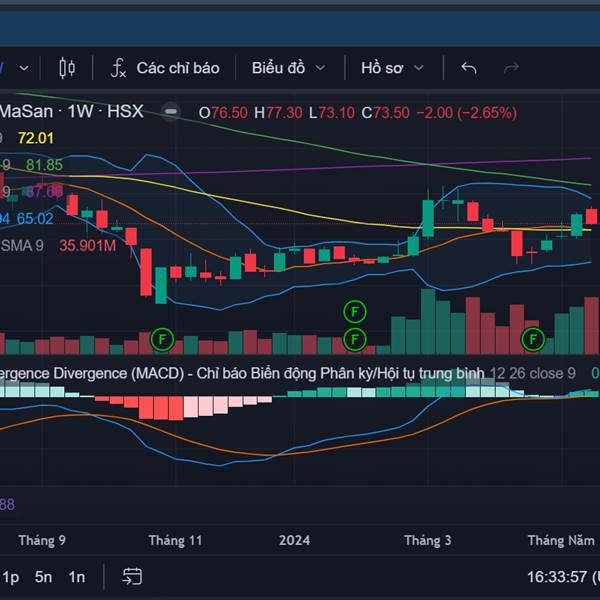600x600 pixels.
Task: Click the 35.901M volume value
Action: click(x=88, y=246)
